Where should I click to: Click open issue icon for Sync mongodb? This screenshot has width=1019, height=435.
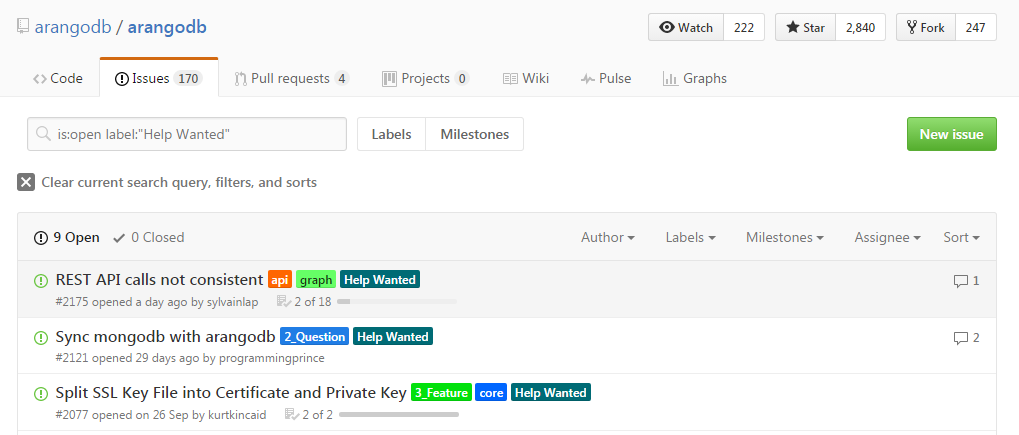tap(40, 337)
